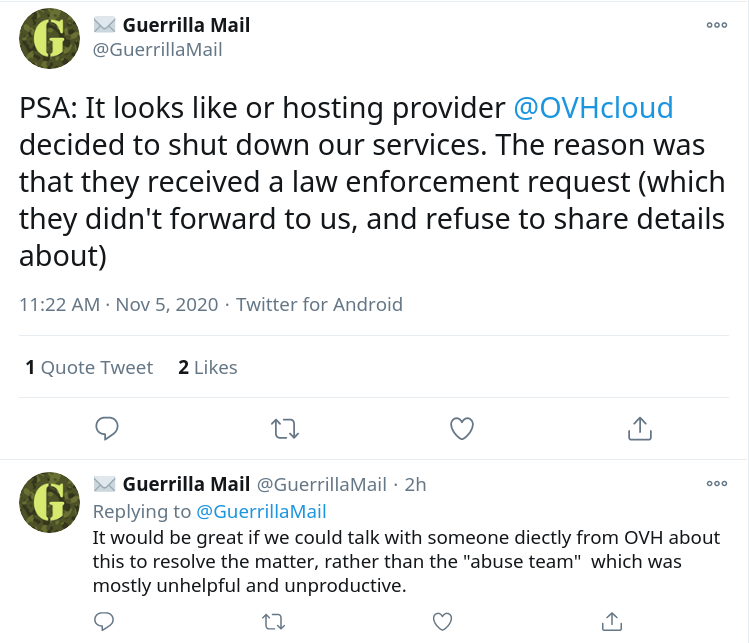Click the Twitter for Android source link
Screen dimensions: 749x643
pyautogui.click(x=320, y=304)
